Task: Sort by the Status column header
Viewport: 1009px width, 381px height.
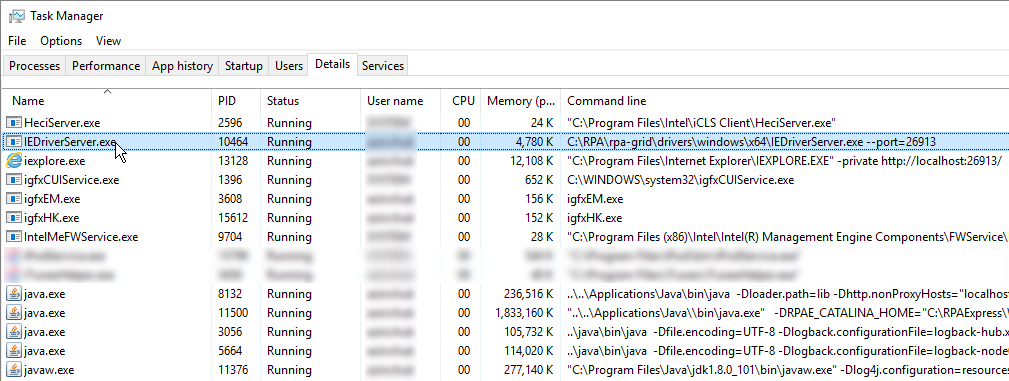Action: pyautogui.click(x=311, y=101)
